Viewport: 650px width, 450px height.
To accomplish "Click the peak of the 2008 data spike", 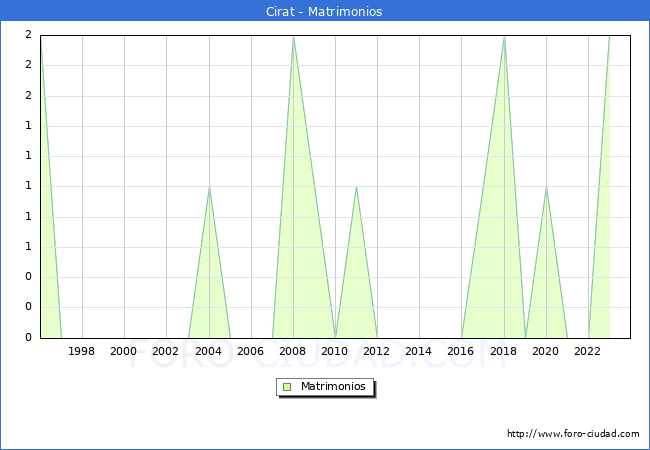I will point(293,37).
